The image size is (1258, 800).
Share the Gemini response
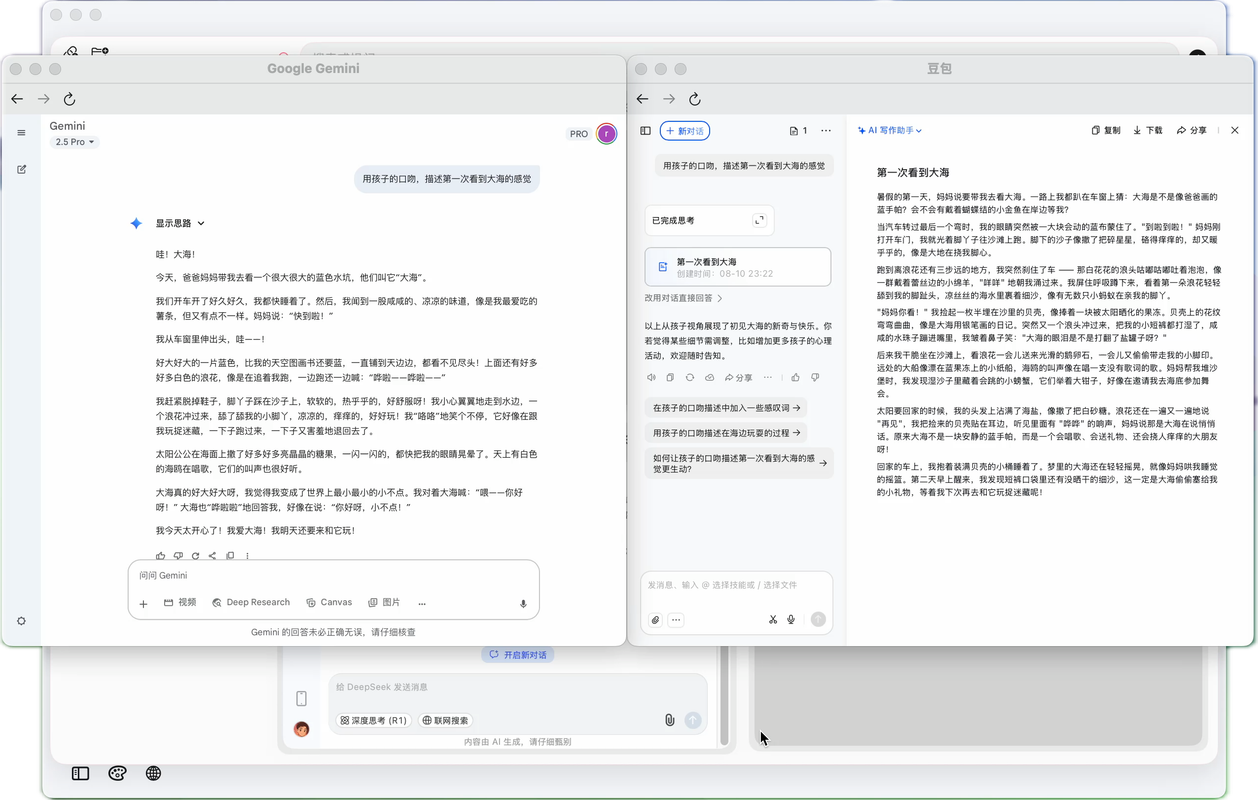click(212, 556)
